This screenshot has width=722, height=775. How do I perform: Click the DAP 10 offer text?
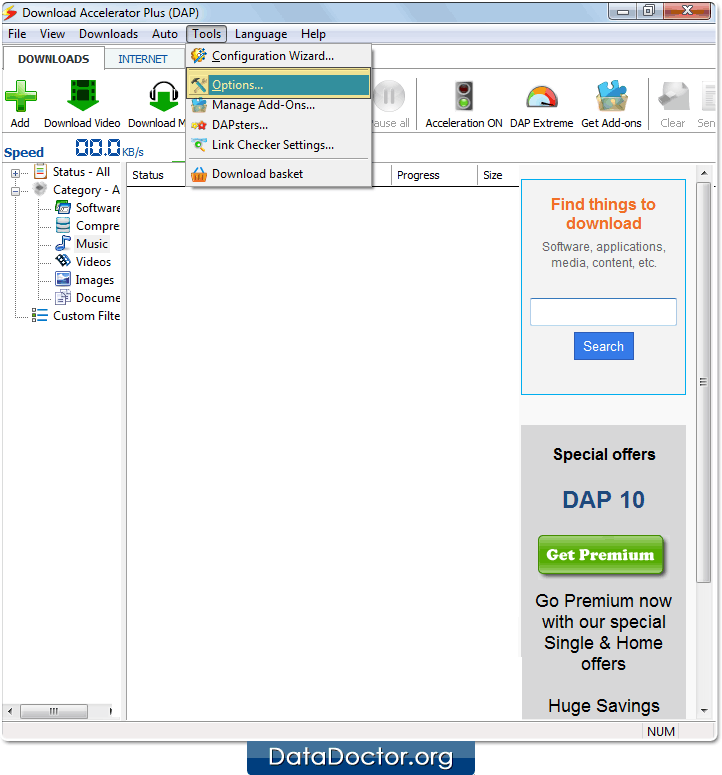(x=603, y=500)
